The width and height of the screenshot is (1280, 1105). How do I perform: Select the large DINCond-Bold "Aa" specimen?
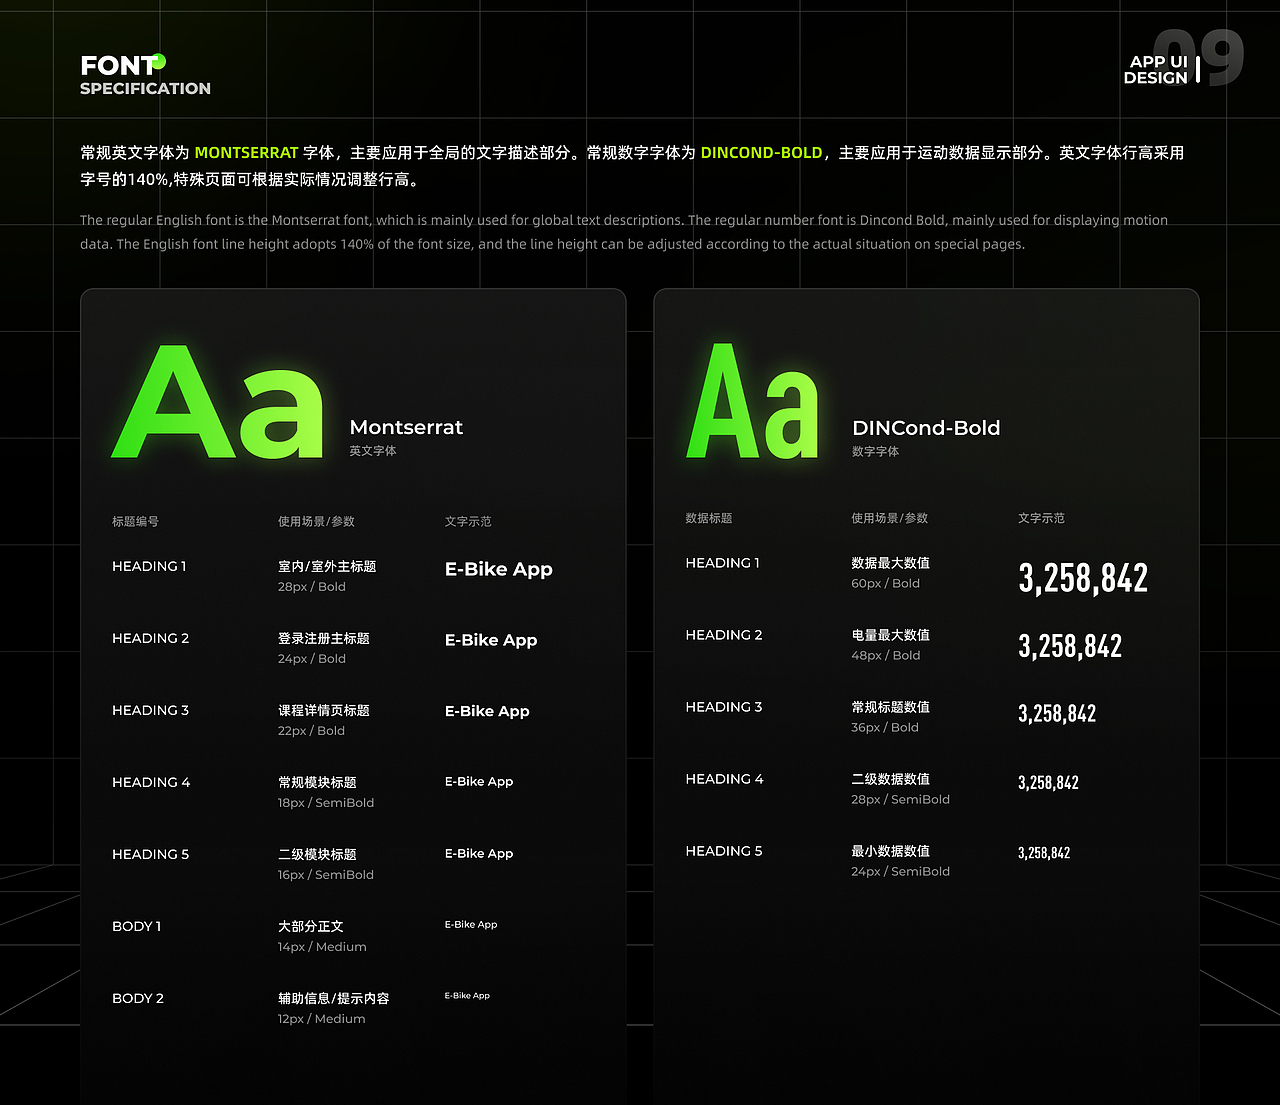coord(753,402)
